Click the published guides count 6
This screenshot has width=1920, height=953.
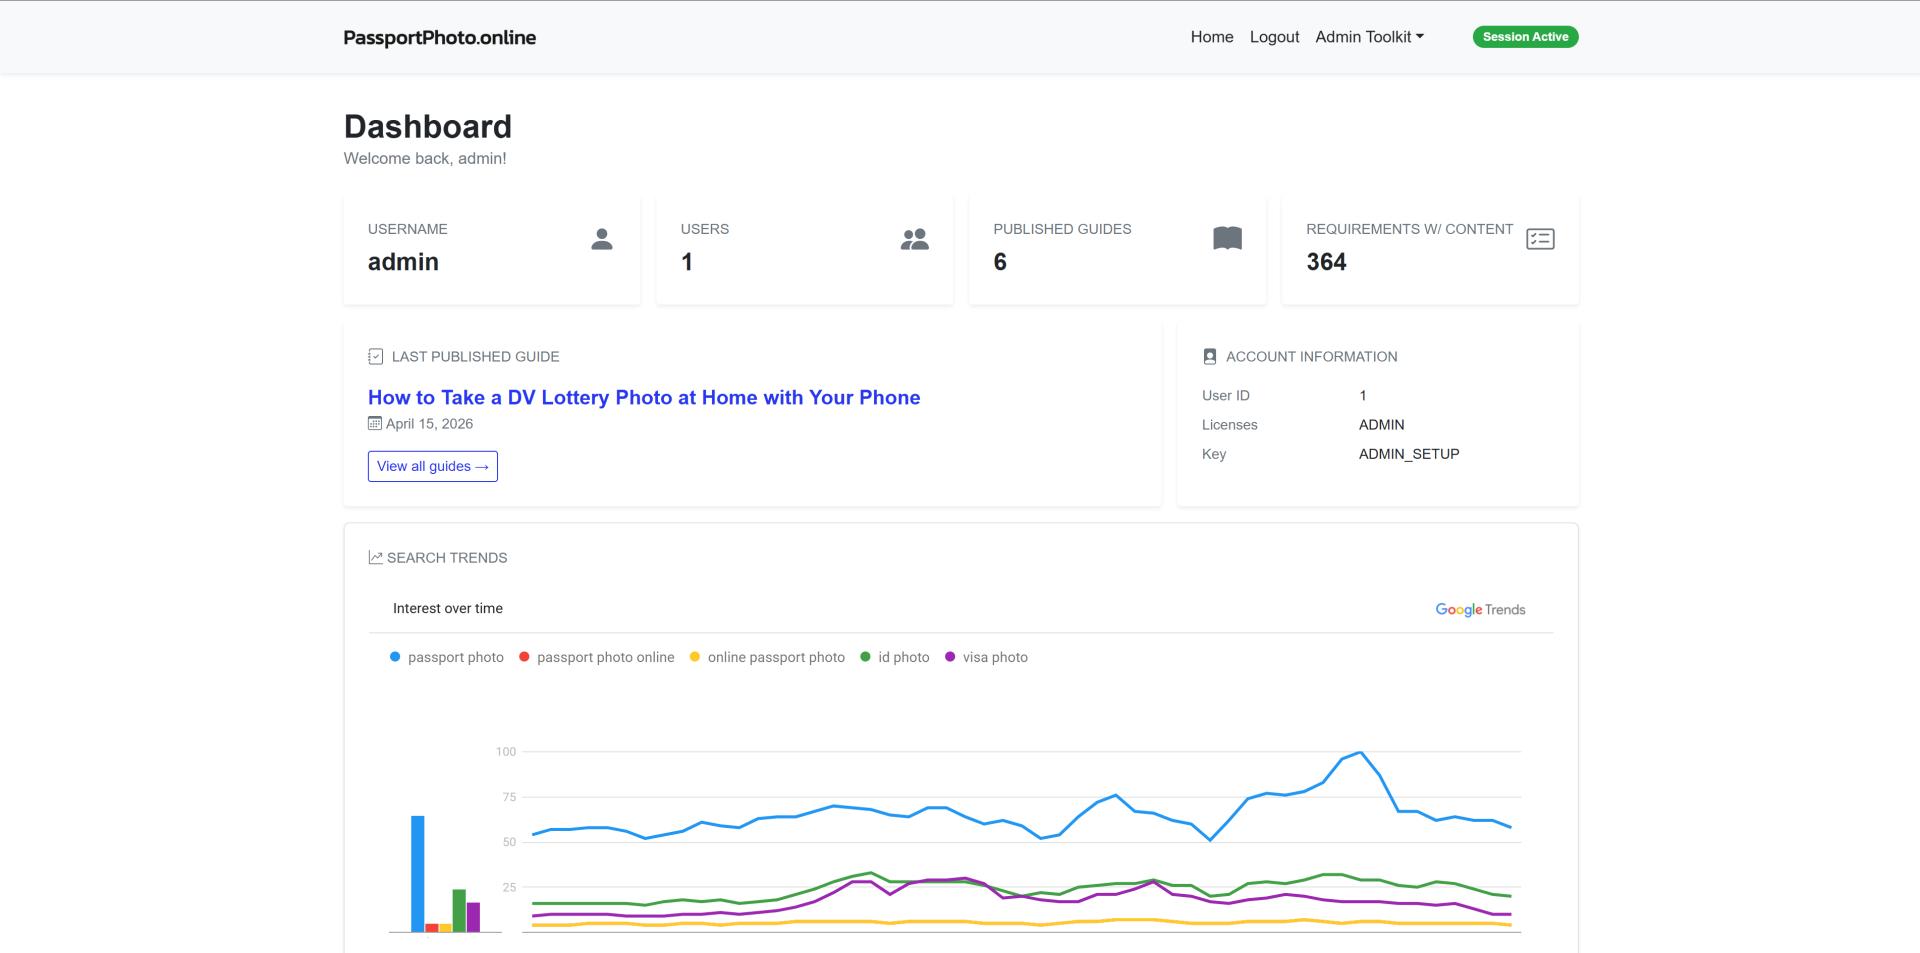coord(1000,262)
